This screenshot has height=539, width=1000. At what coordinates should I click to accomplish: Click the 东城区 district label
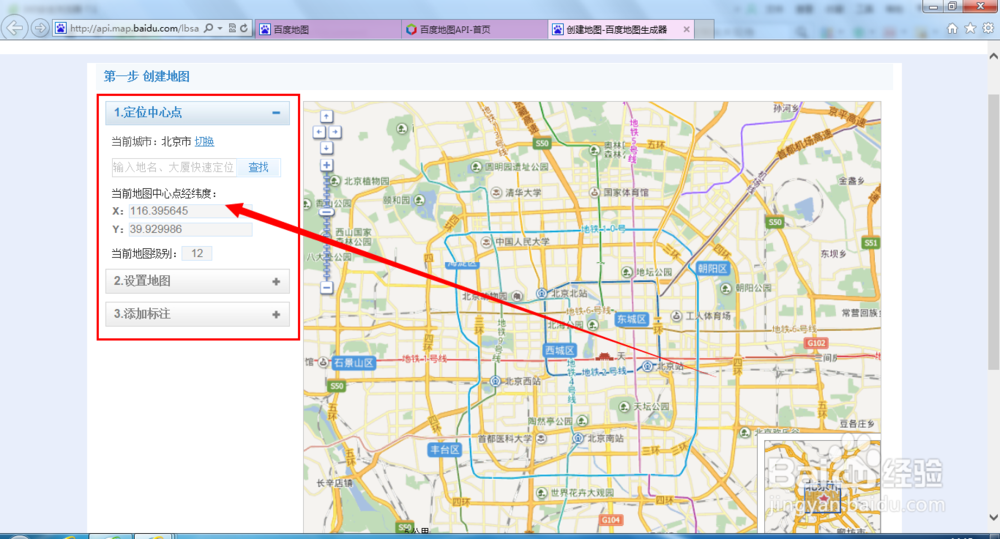[632, 320]
